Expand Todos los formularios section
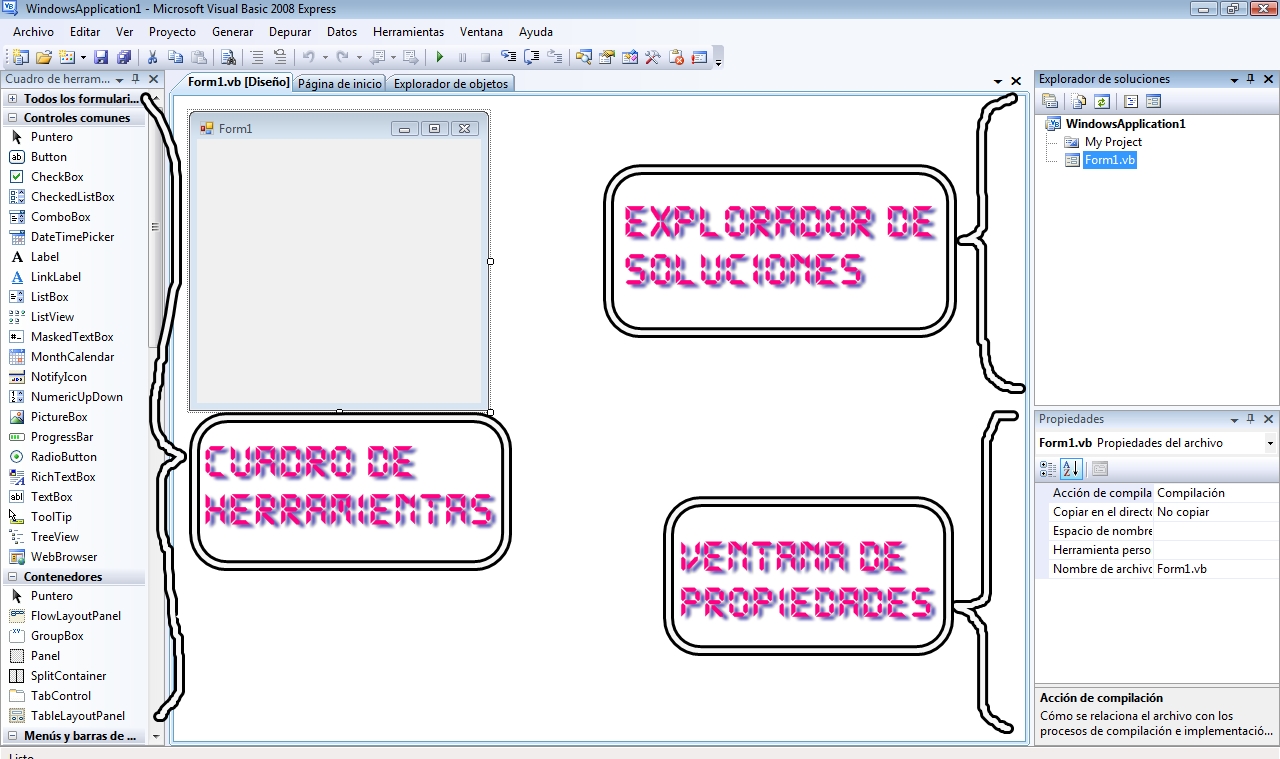The height and width of the screenshot is (759, 1280). click(x=12, y=99)
